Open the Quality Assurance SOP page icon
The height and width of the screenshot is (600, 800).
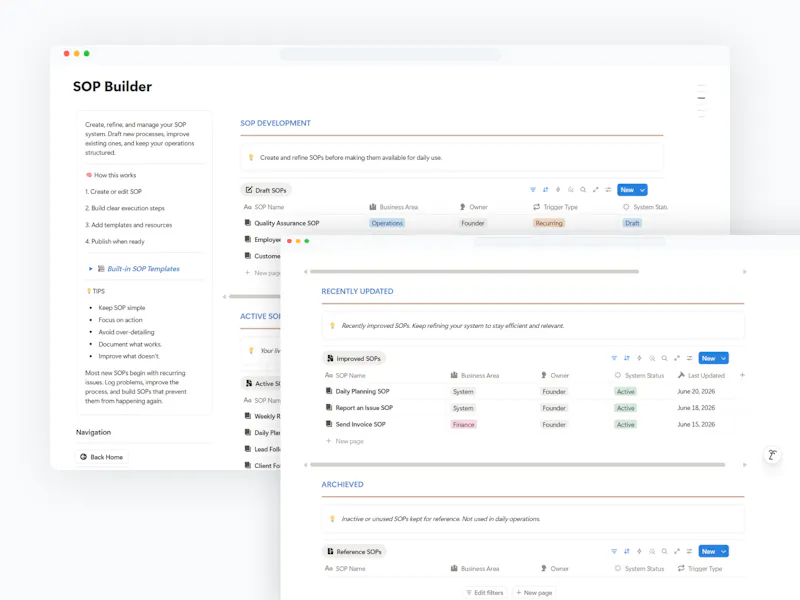pos(247,223)
